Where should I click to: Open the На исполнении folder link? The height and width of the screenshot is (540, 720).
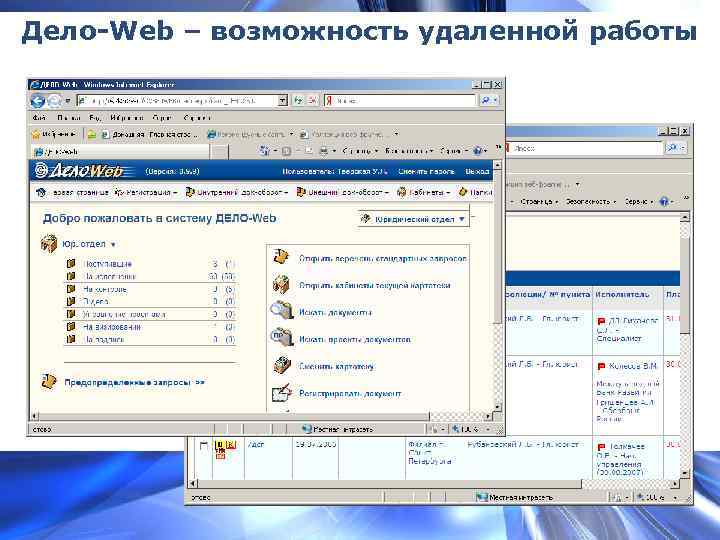(110, 276)
